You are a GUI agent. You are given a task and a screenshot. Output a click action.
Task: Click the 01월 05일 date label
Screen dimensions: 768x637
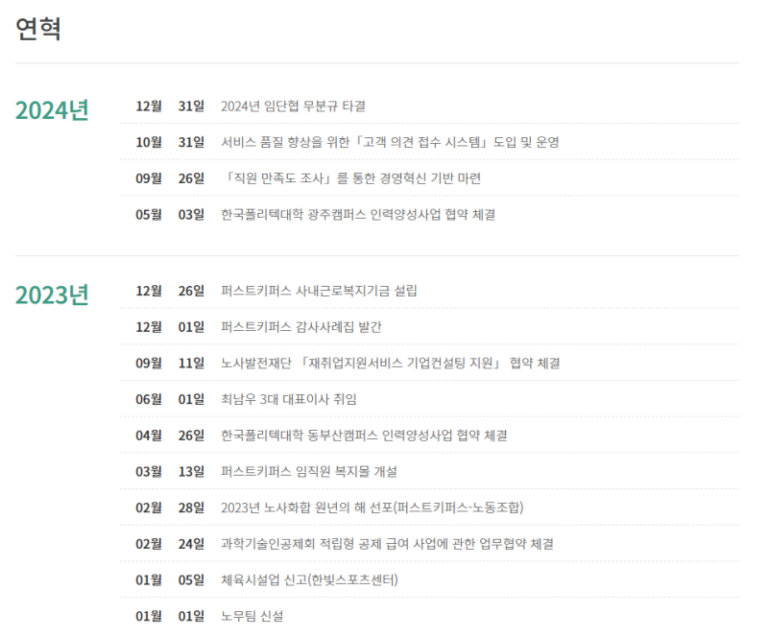coord(170,580)
